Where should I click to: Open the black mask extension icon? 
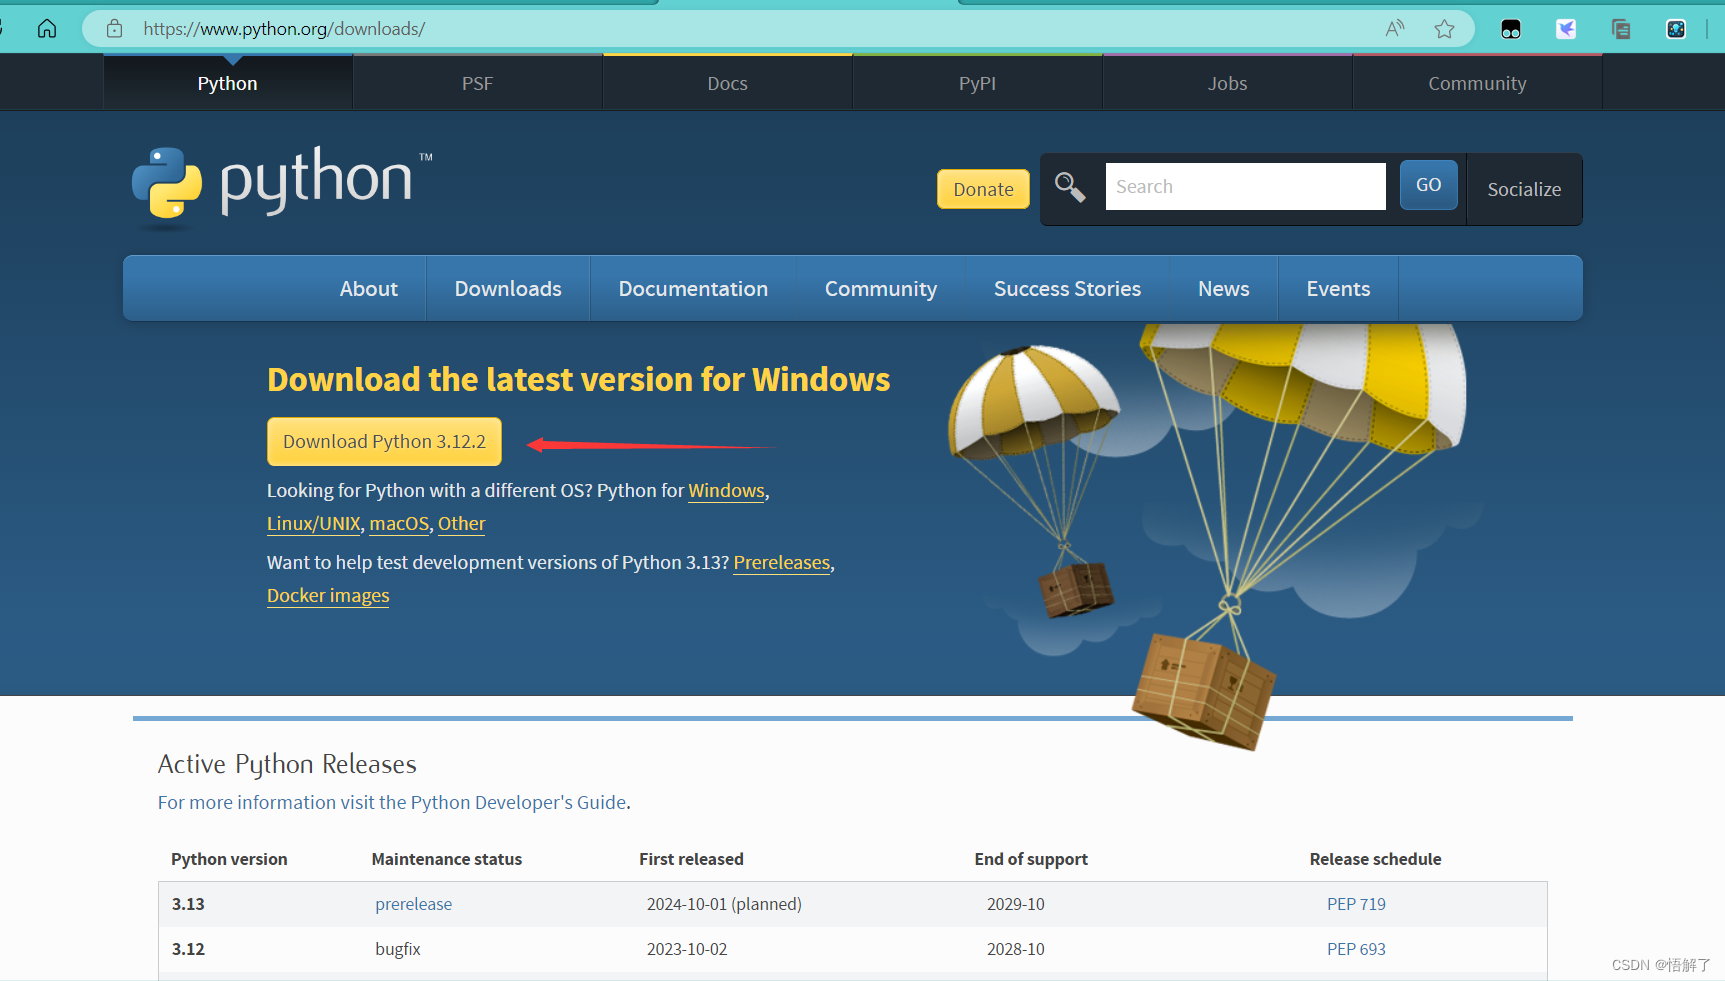click(1511, 29)
